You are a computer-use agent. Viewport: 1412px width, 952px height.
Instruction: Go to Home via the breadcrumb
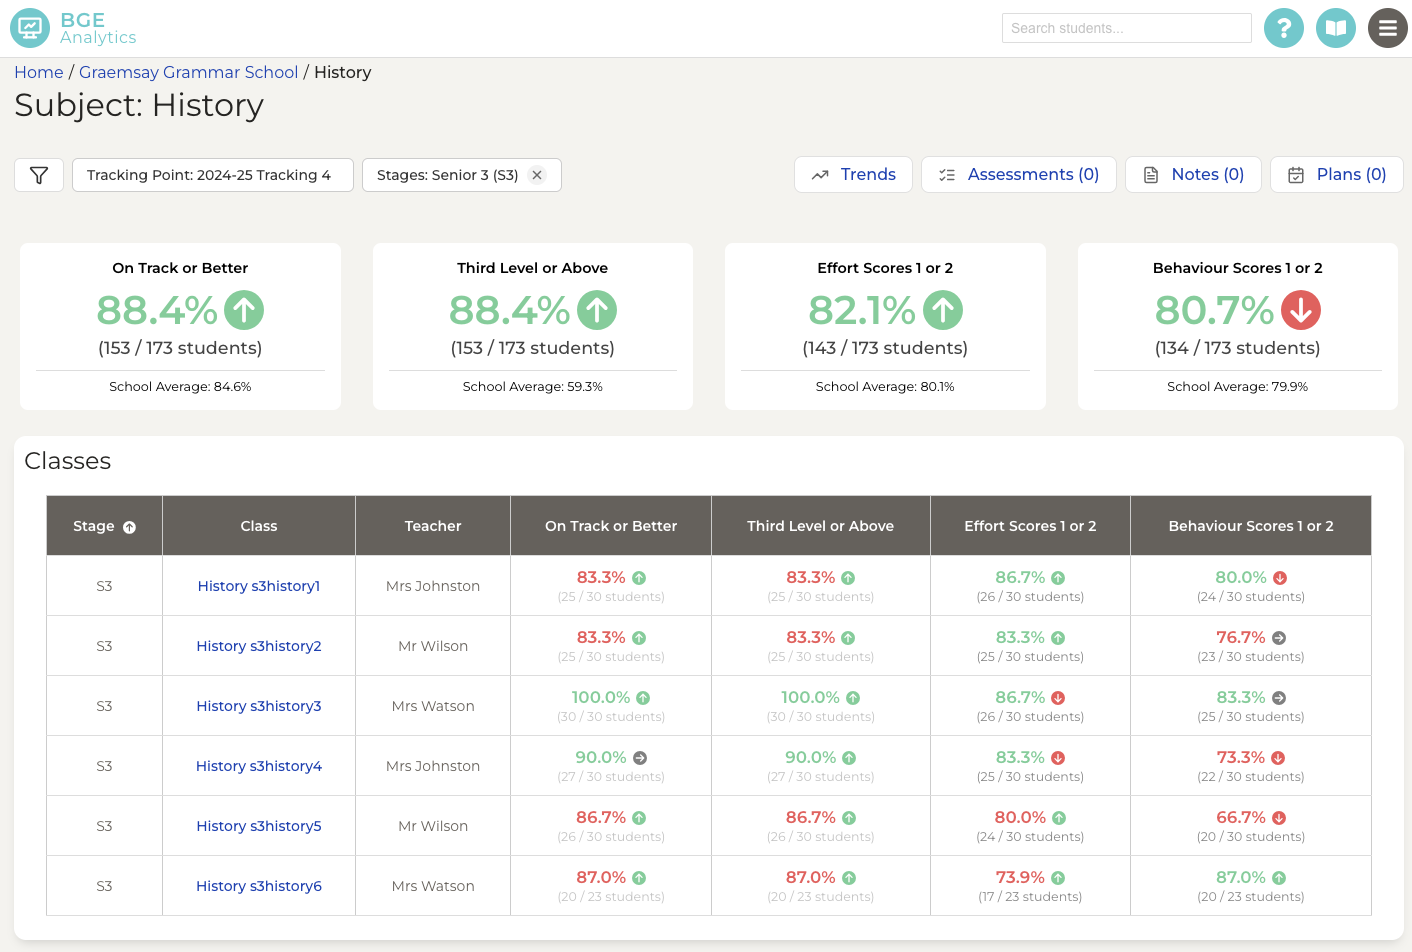tap(38, 72)
